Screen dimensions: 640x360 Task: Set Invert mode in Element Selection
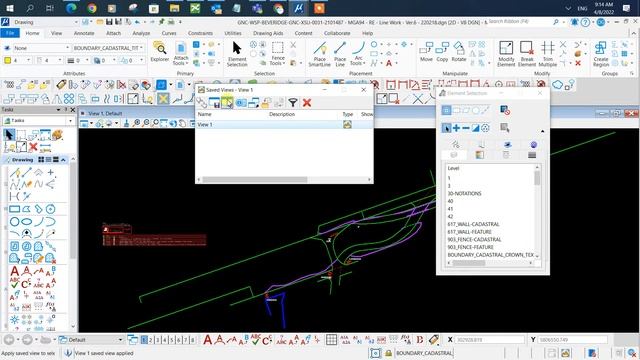point(476,128)
